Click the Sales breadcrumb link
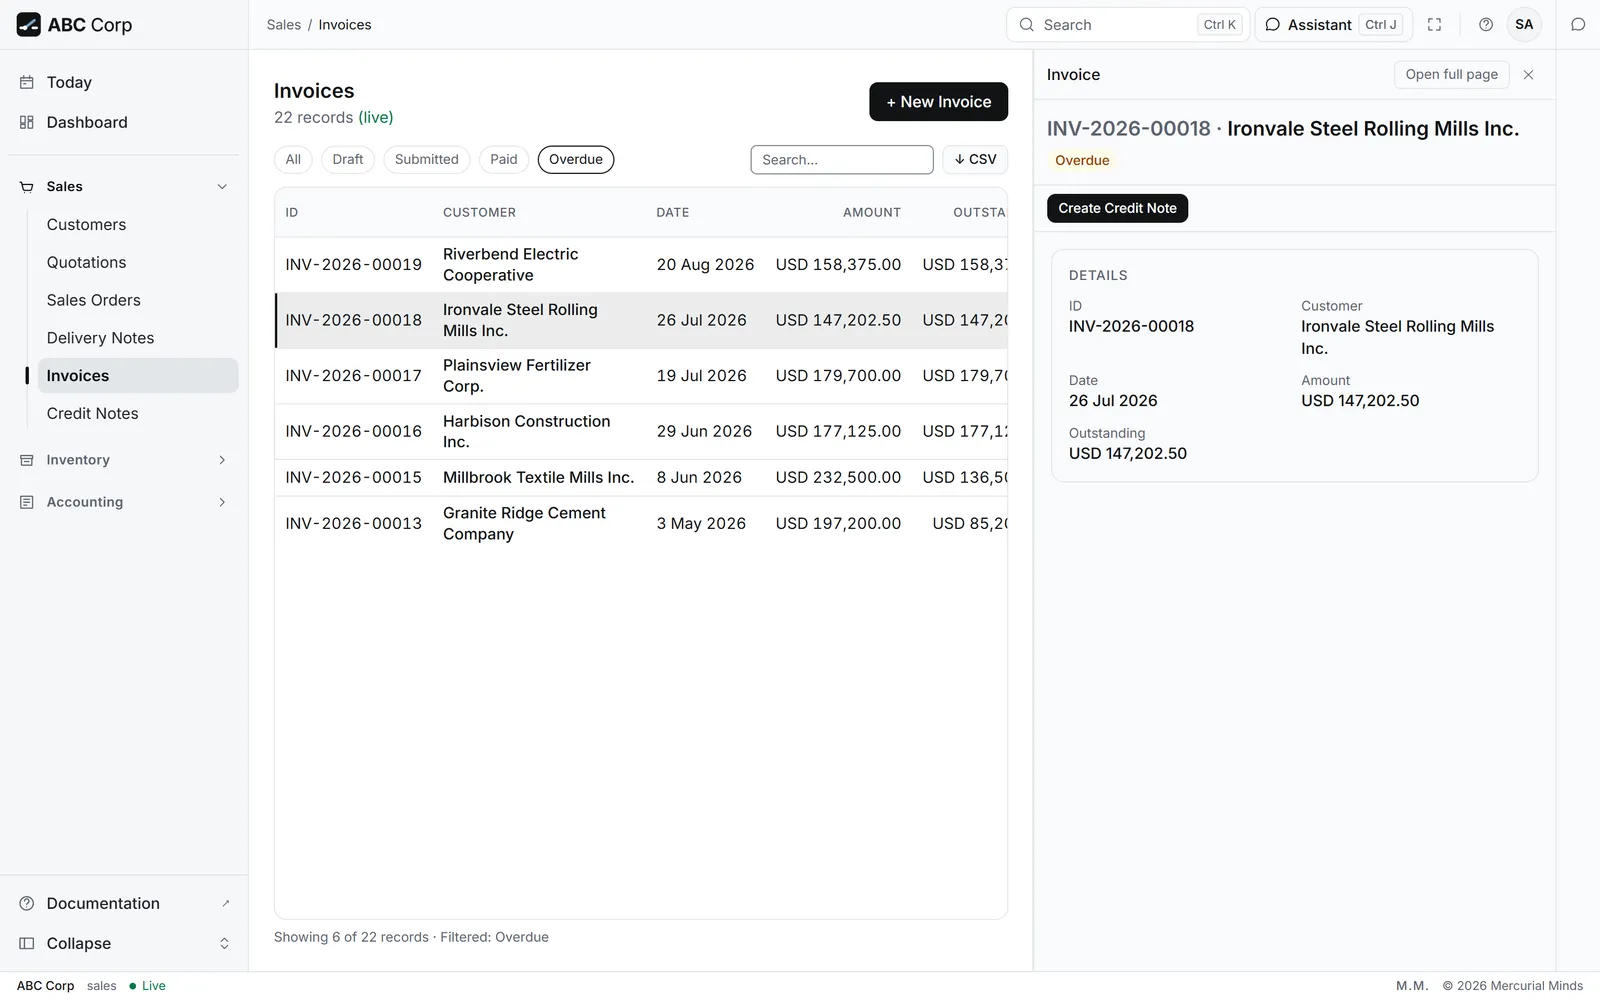The height and width of the screenshot is (1000, 1600). (284, 25)
